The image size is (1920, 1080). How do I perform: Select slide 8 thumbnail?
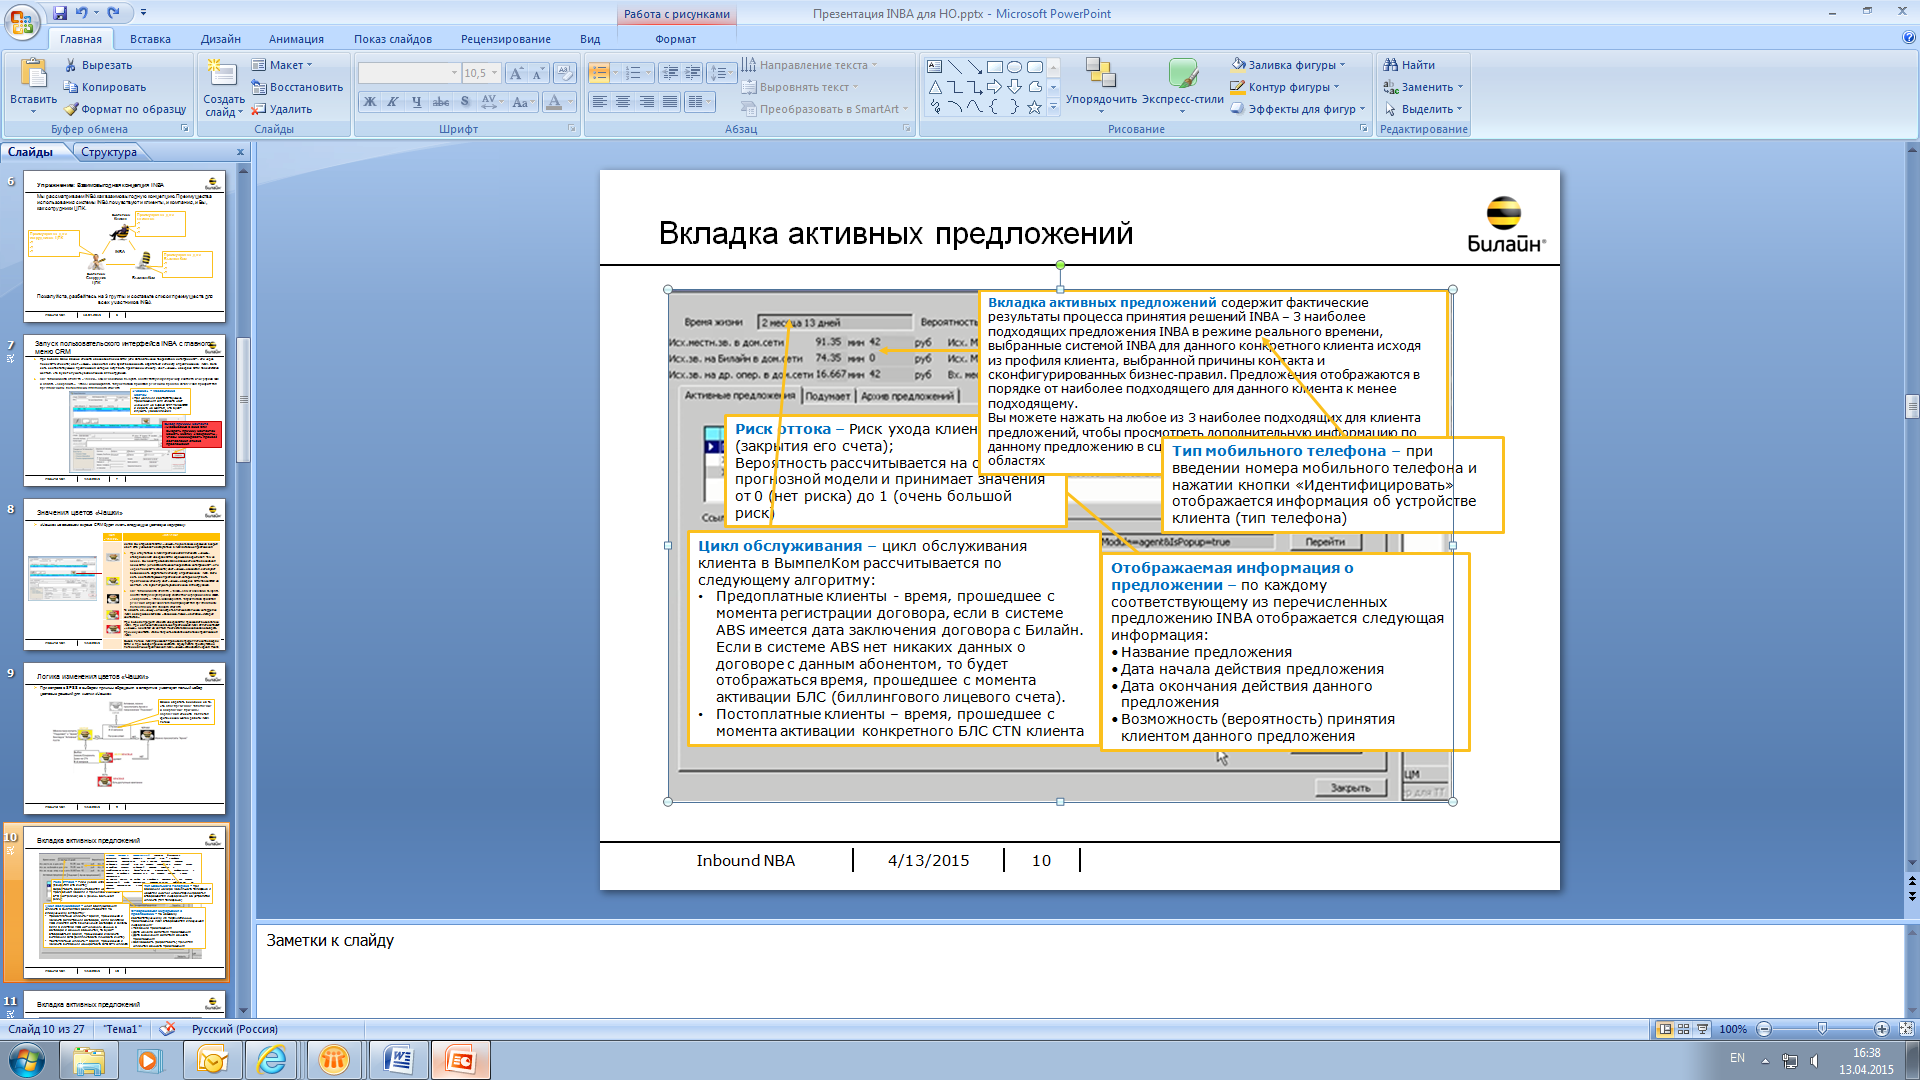tap(125, 575)
